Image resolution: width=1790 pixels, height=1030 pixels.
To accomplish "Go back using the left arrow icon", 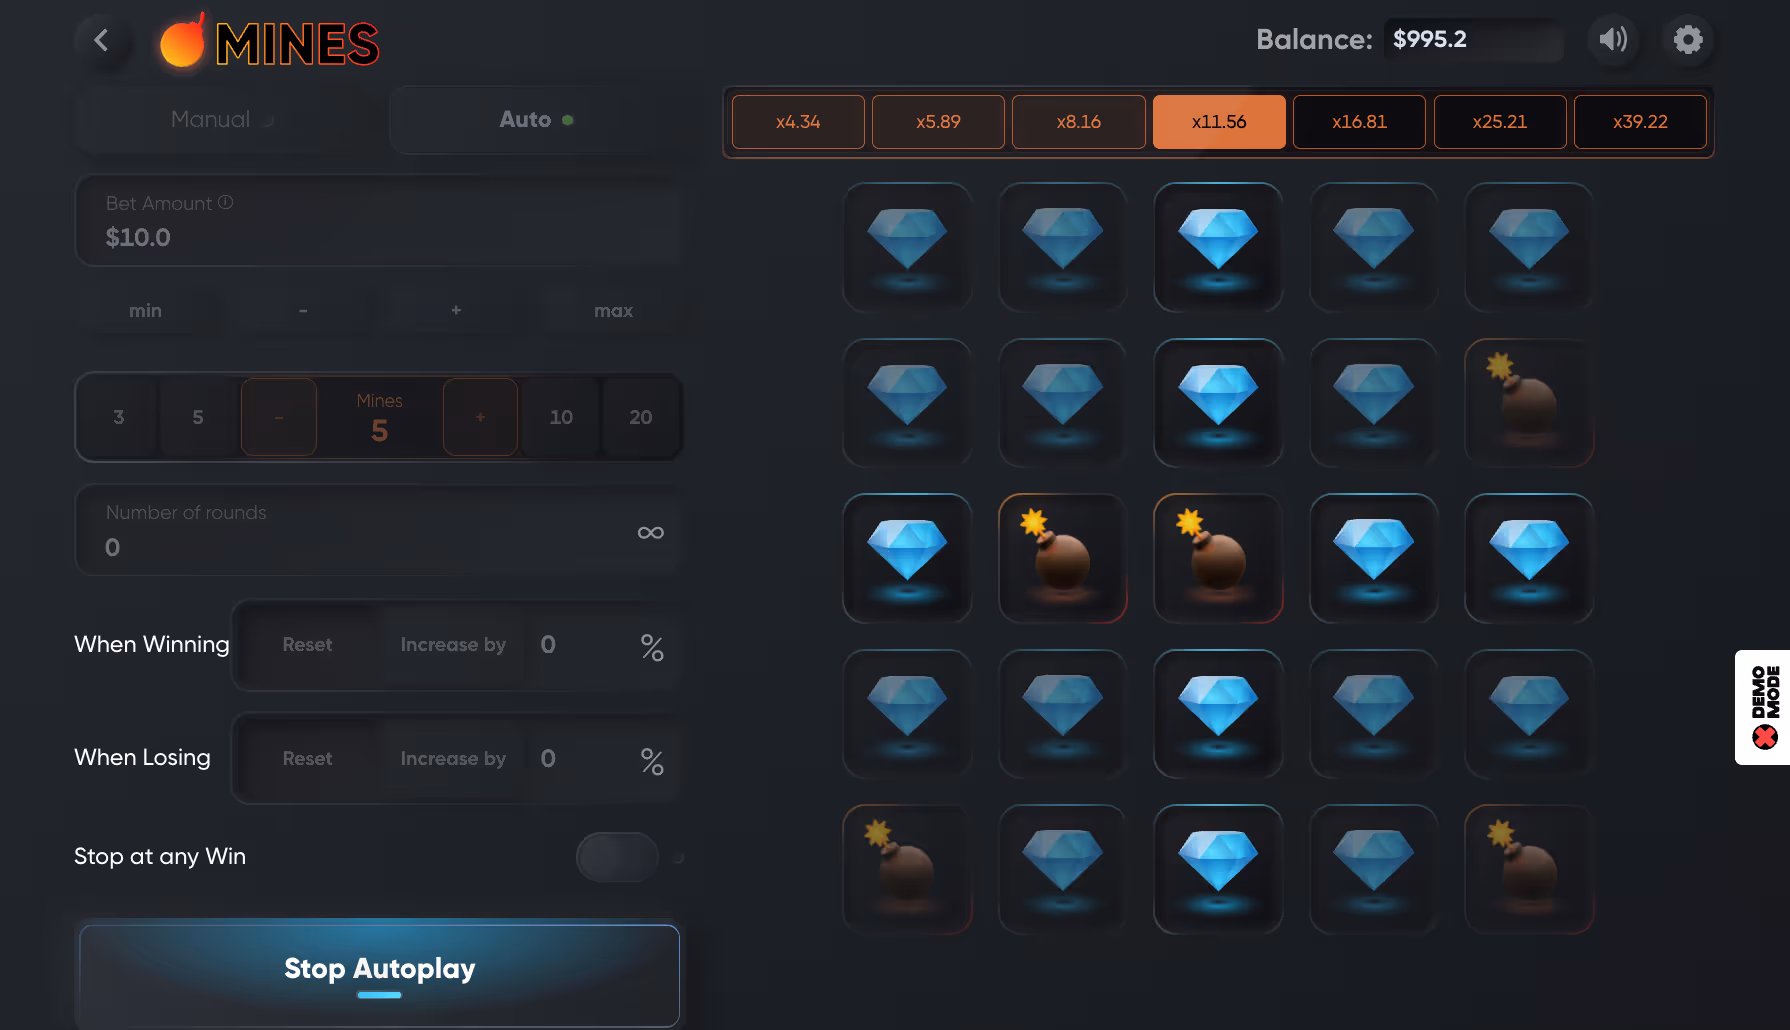I will click(101, 40).
